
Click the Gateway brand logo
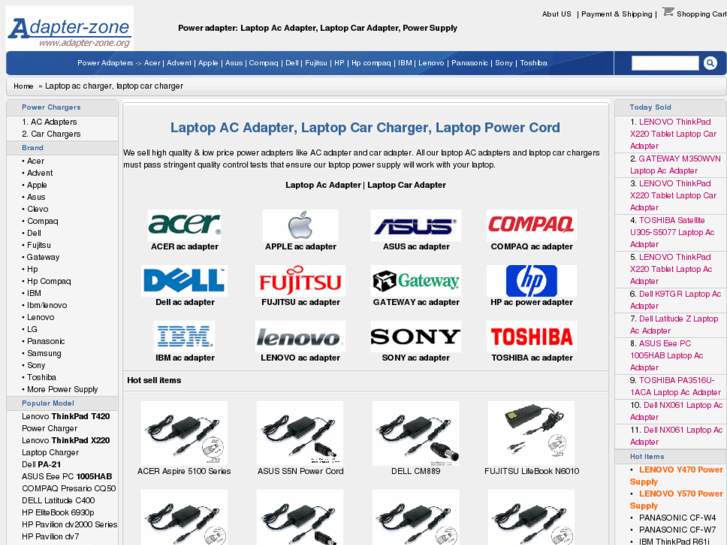tap(415, 281)
